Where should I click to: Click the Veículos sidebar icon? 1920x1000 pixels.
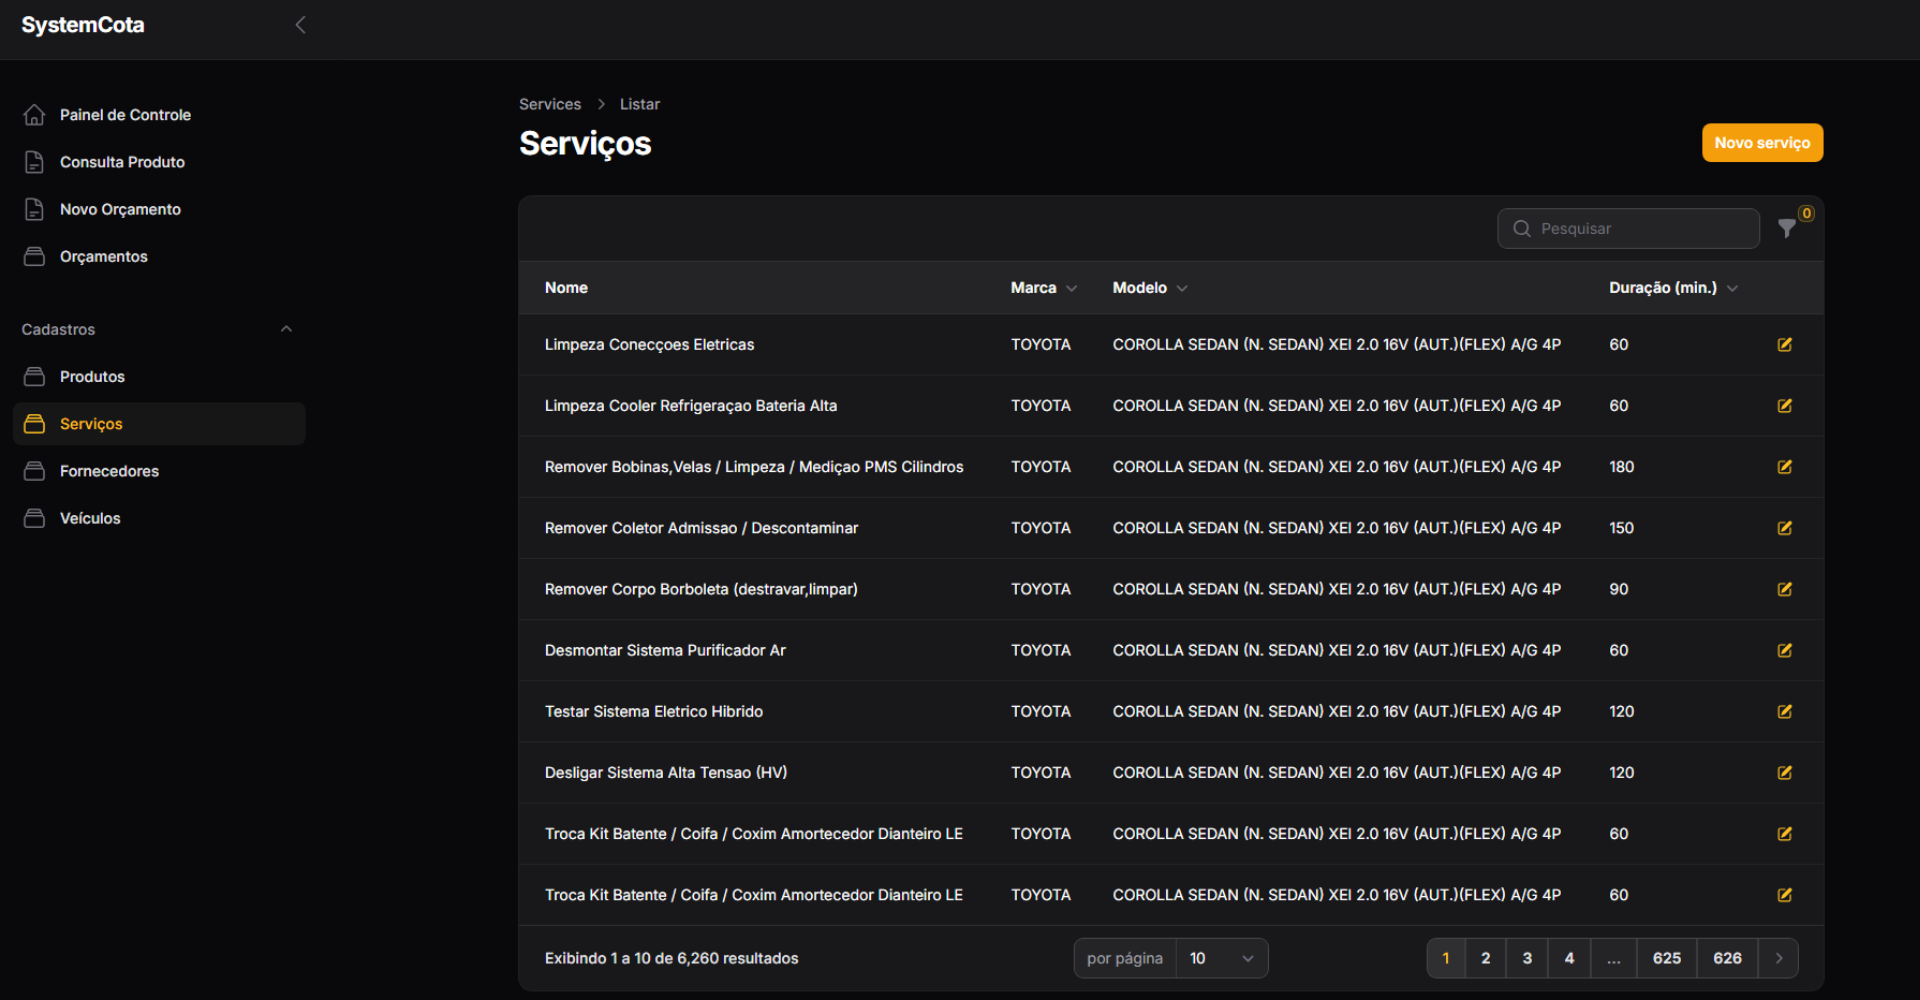(34, 518)
